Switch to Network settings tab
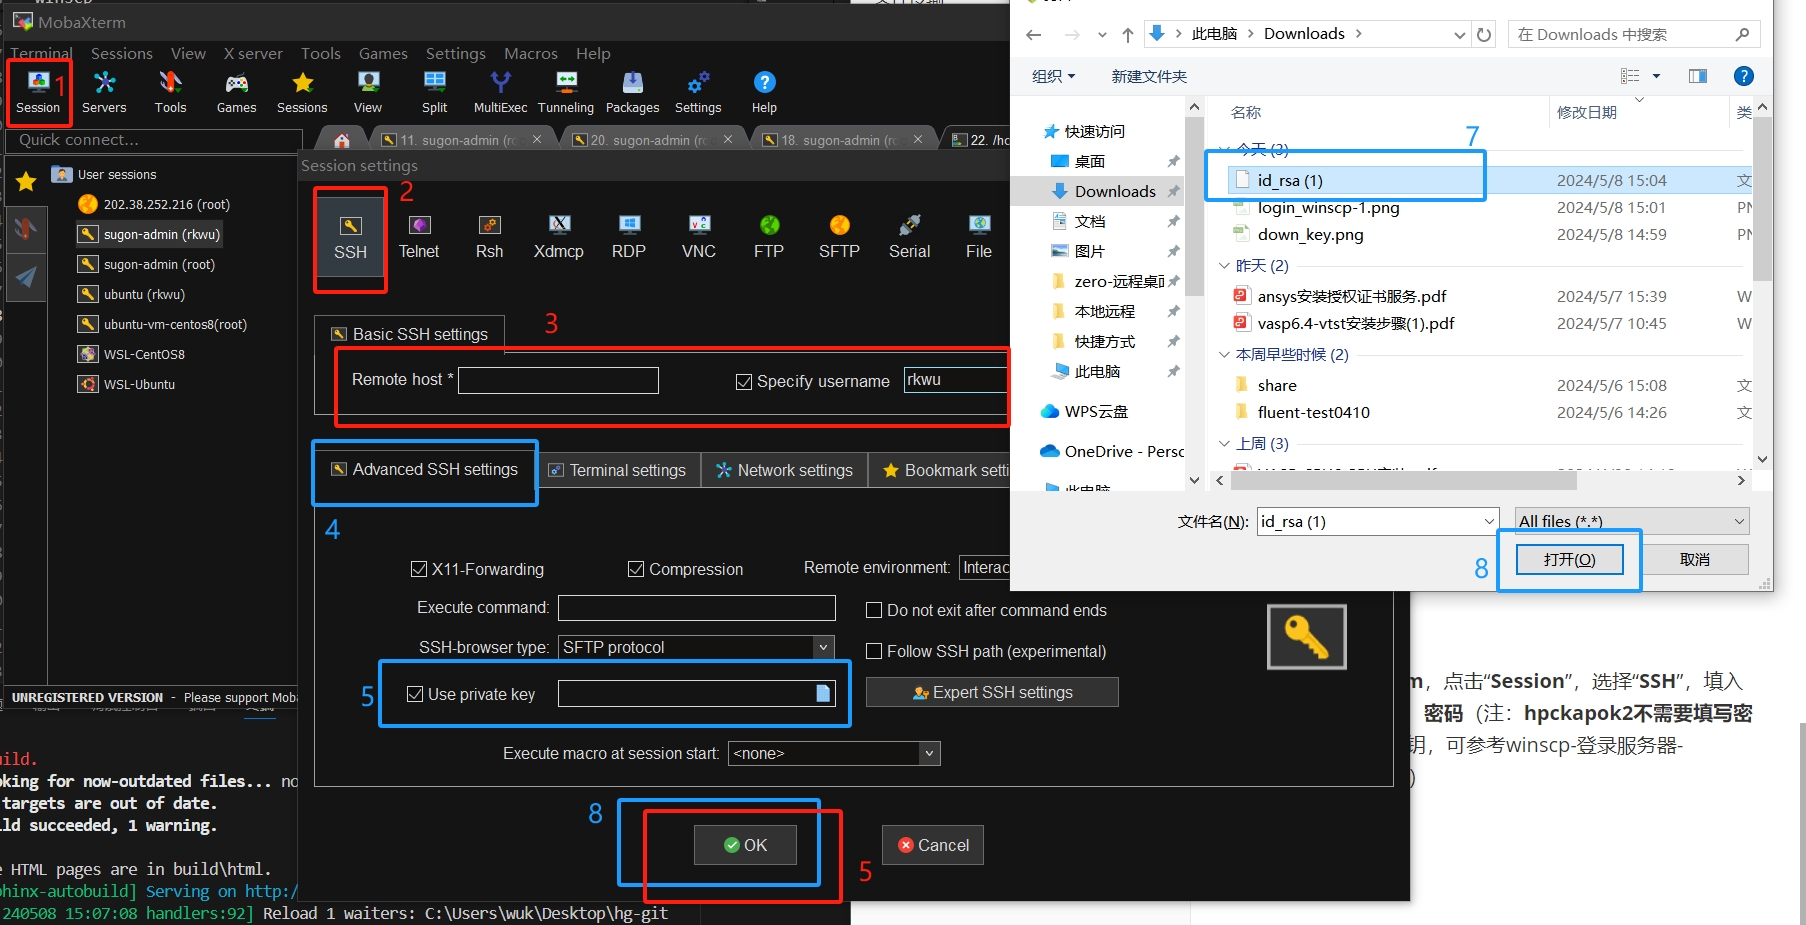 pyautogui.click(x=784, y=470)
